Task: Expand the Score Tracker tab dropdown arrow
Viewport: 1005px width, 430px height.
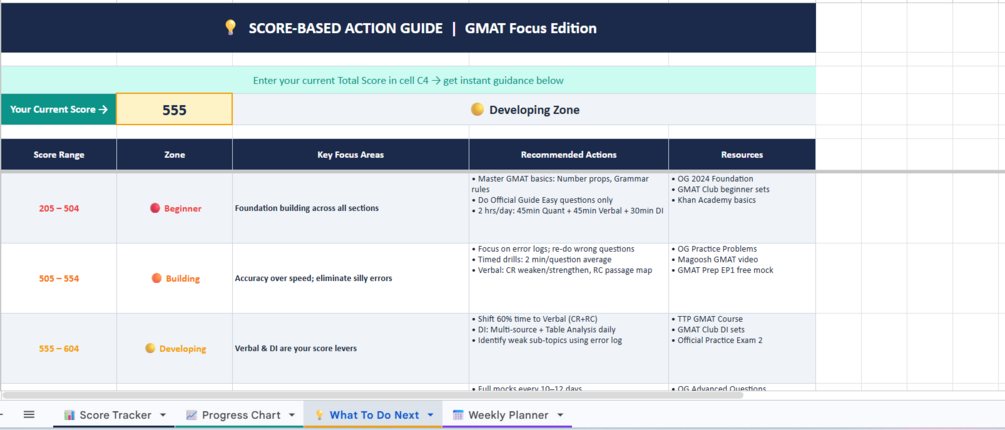Action: [163, 415]
